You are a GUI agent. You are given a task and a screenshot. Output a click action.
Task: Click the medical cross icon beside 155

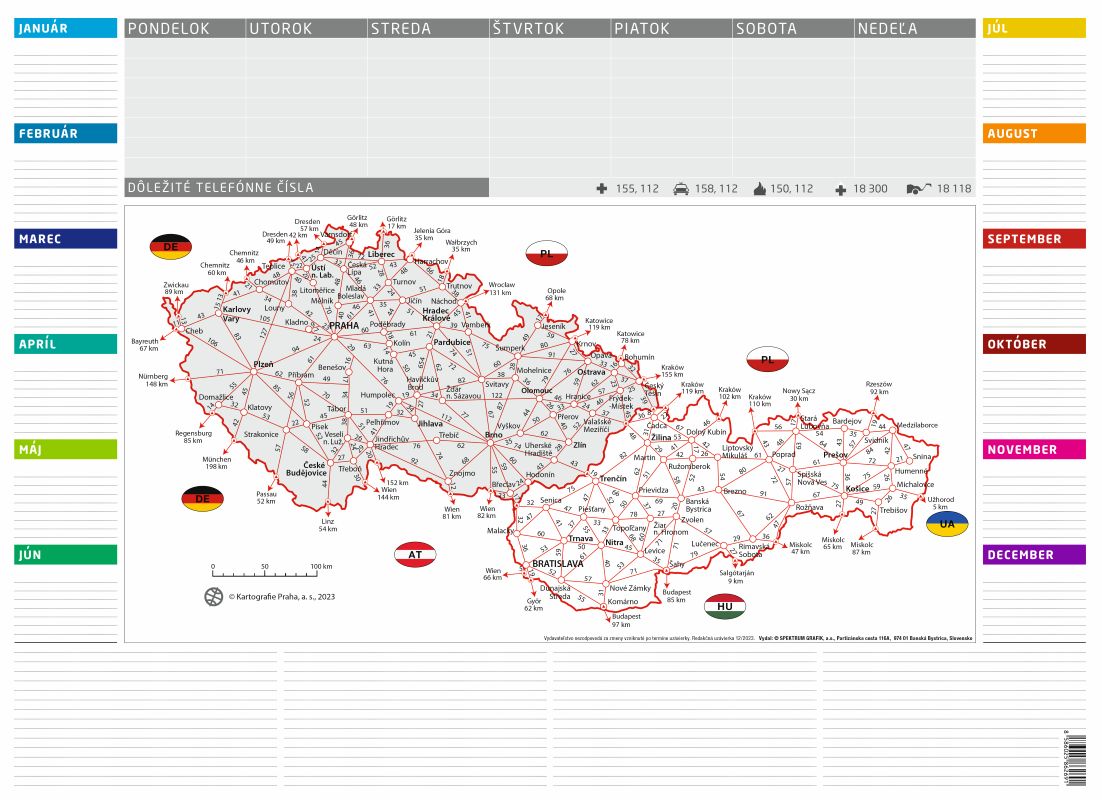coord(601,188)
